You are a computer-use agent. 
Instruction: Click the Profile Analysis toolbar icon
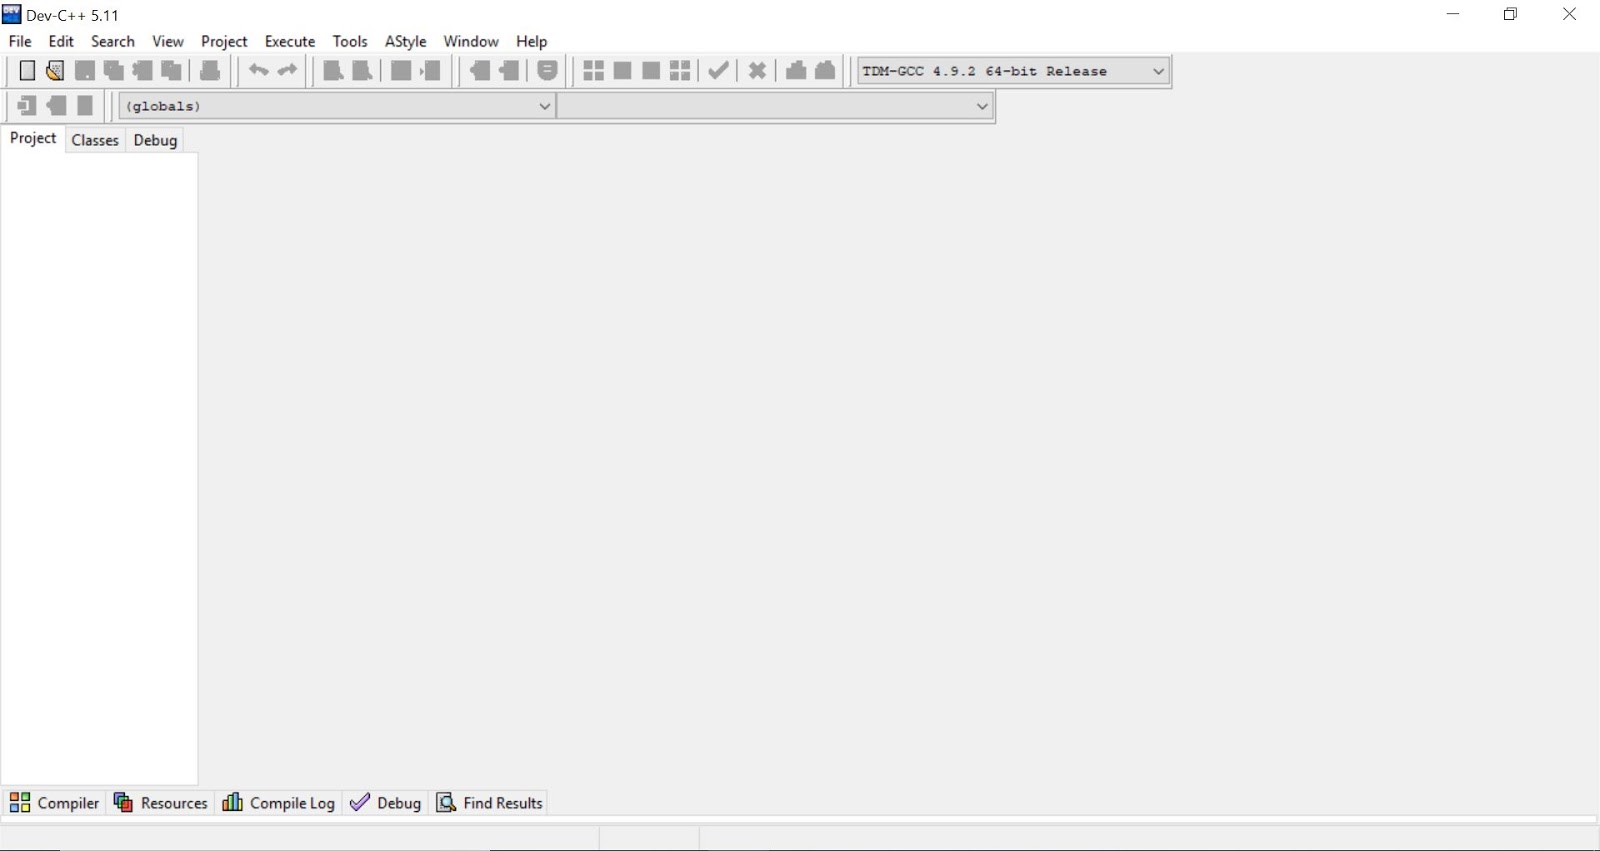click(796, 70)
